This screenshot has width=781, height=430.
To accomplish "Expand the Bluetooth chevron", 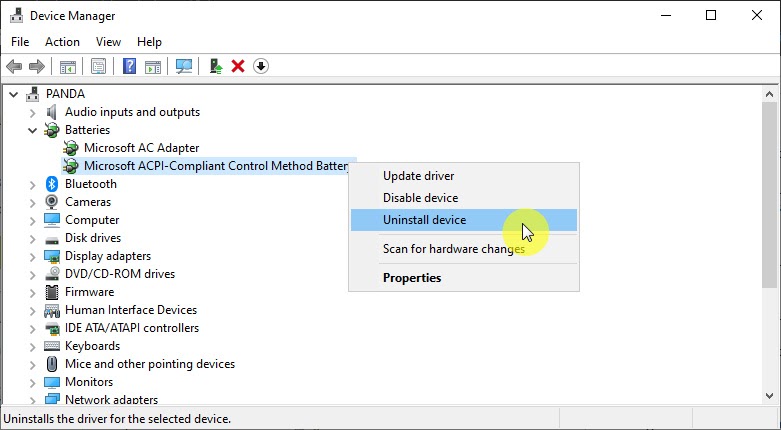I will (32, 185).
